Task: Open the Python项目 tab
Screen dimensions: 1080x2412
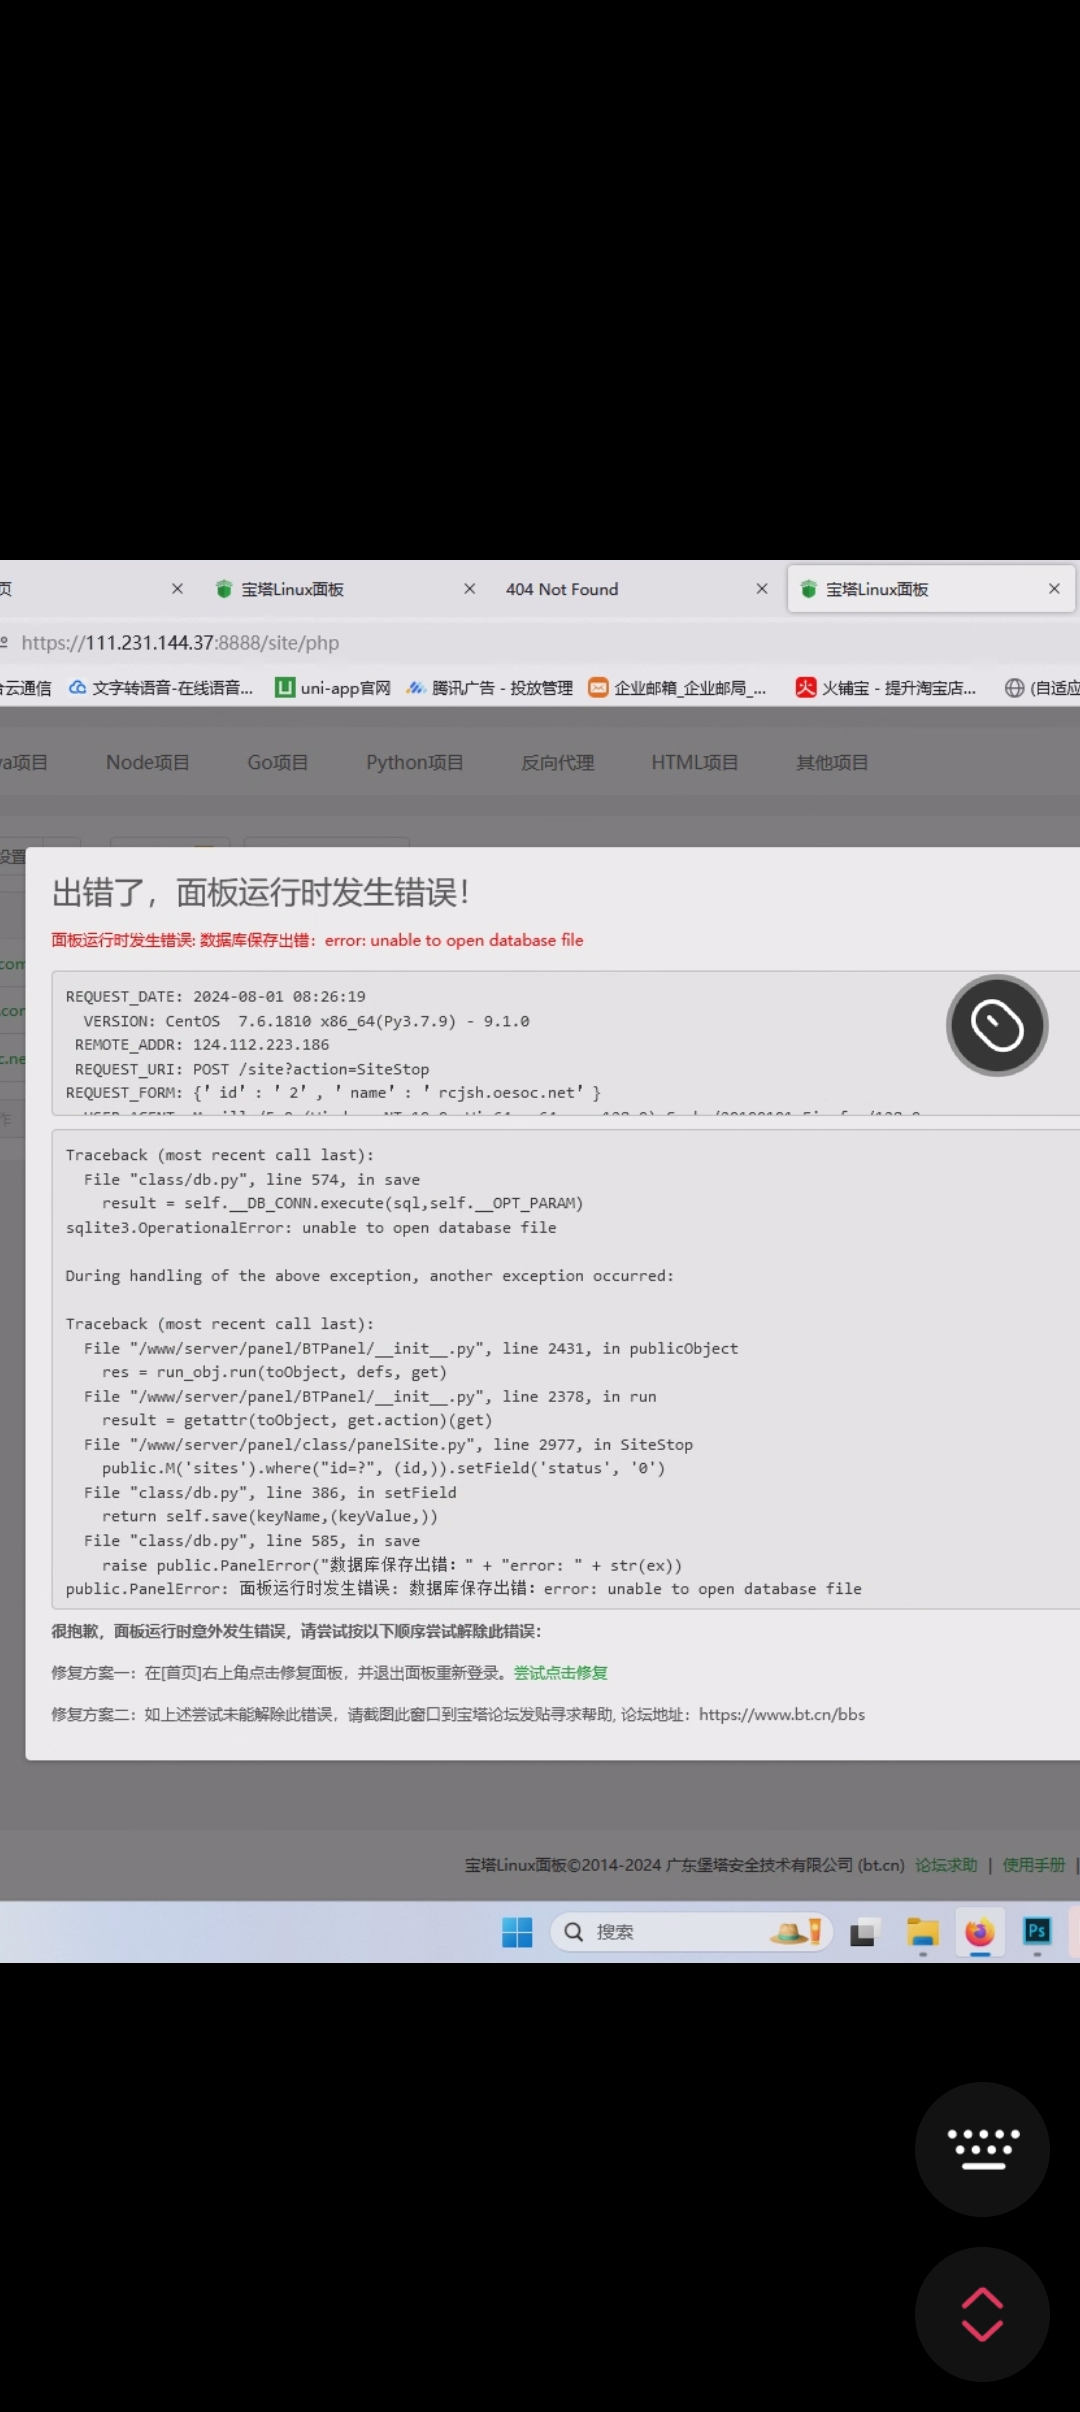Action: tap(415, 762)
